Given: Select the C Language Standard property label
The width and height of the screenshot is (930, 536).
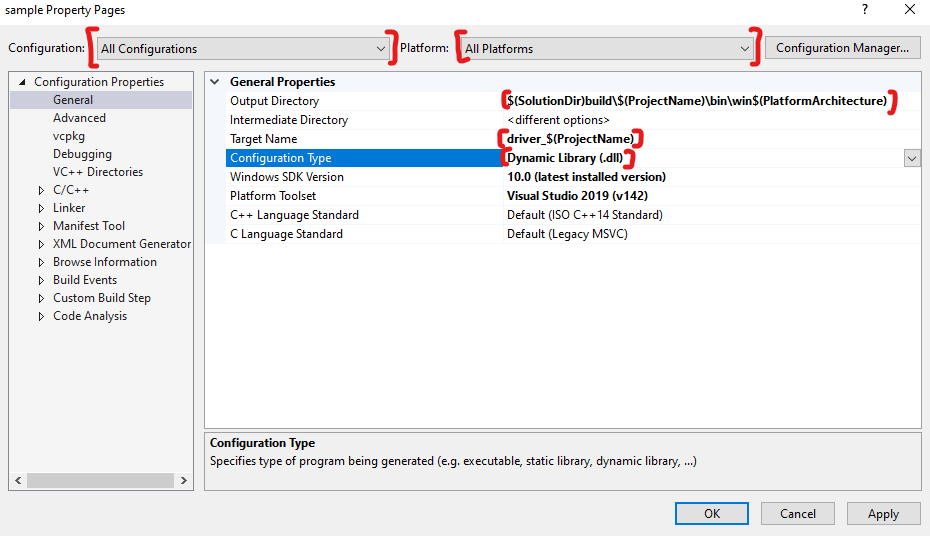Looking at the screenshot, I should pyautogui.click(x=286, y=234).
